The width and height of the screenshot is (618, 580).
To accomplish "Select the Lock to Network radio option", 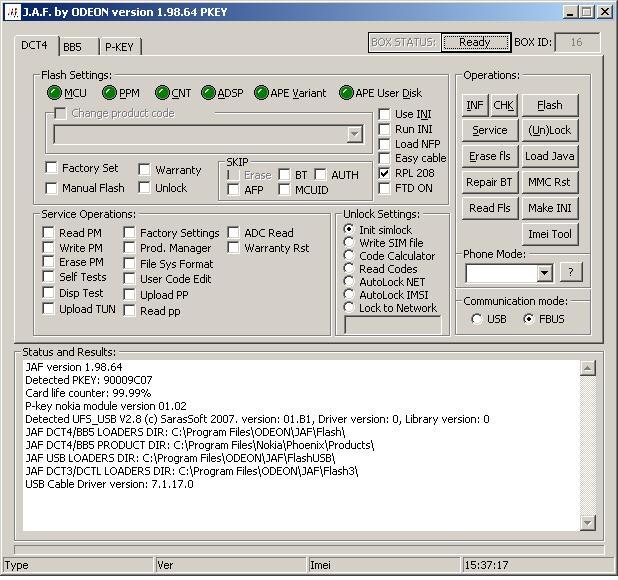I will tap(349, 307).
